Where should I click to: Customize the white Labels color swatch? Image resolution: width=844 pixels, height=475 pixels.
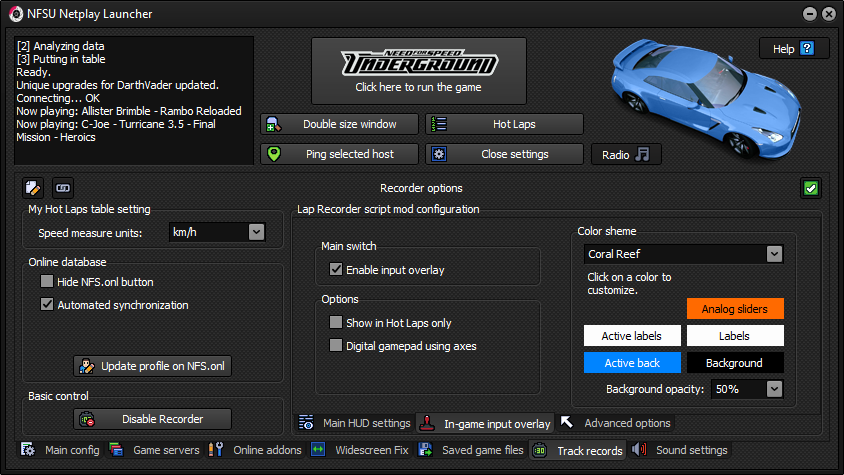tap(735, 336)
